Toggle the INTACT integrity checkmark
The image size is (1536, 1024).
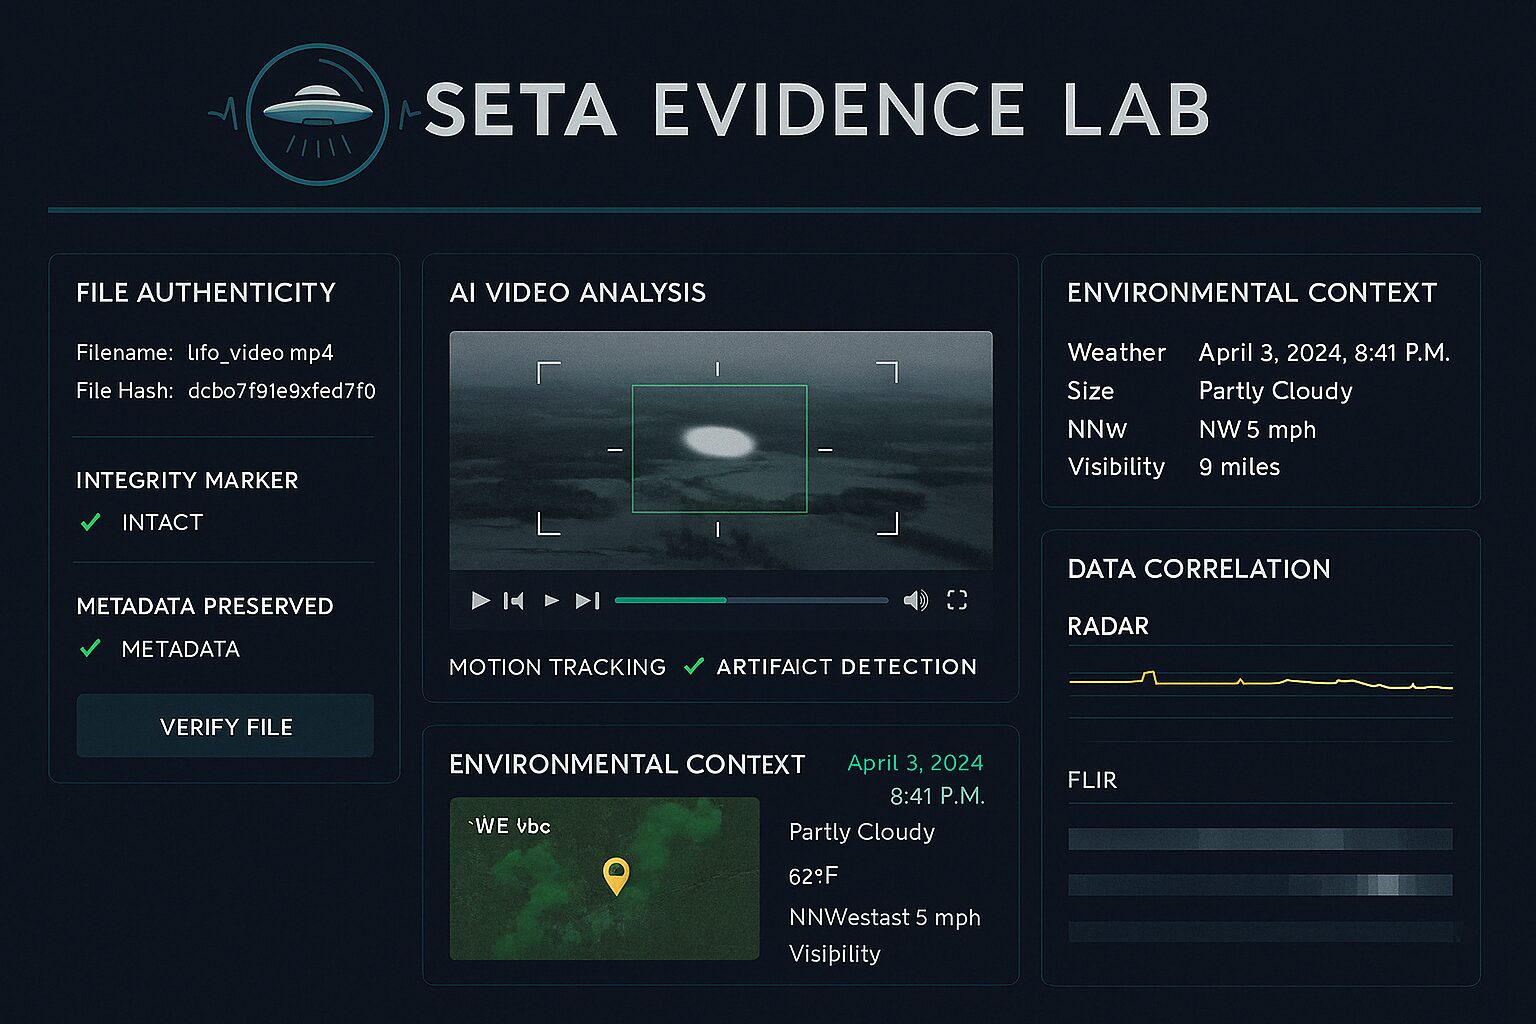(91, 522)
